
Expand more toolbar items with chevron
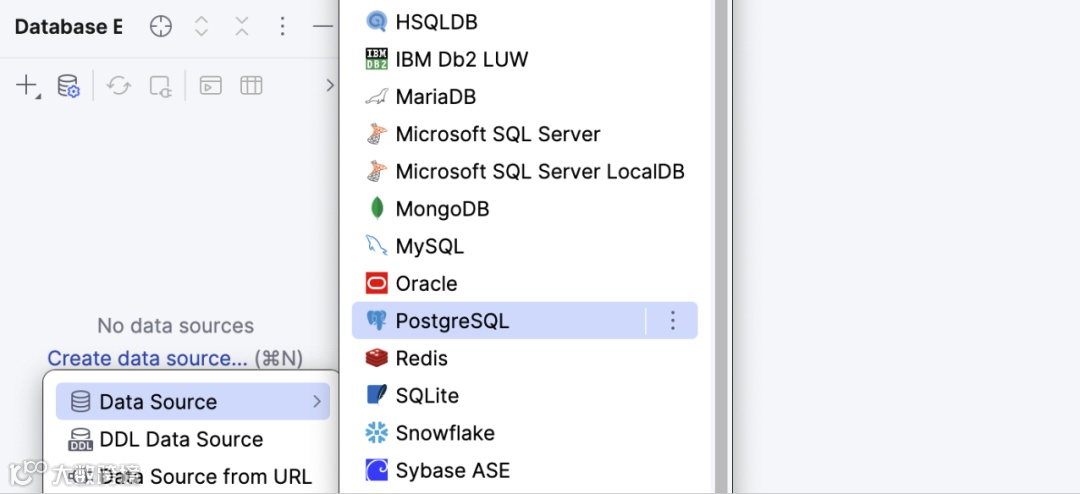click(x=330, y=85)
